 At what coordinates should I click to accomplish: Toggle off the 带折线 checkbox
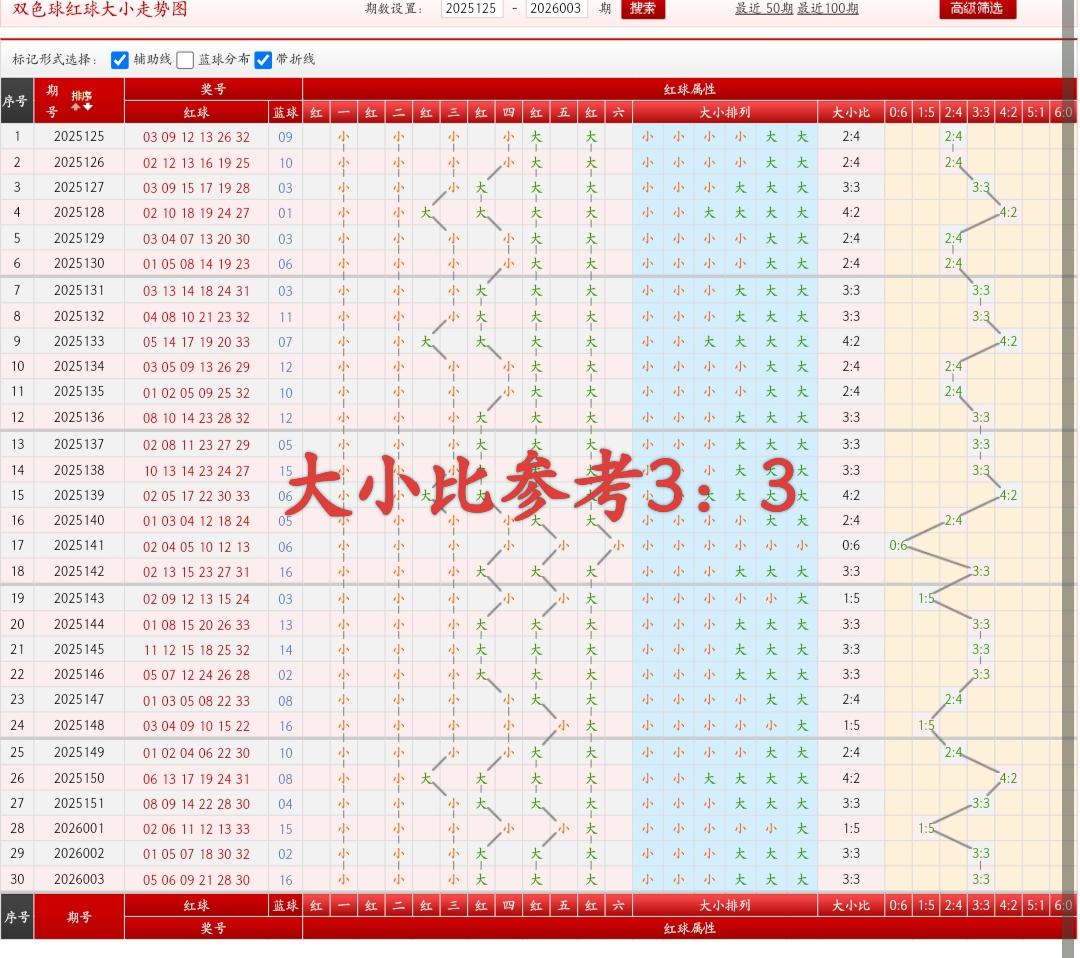point(263,60)
